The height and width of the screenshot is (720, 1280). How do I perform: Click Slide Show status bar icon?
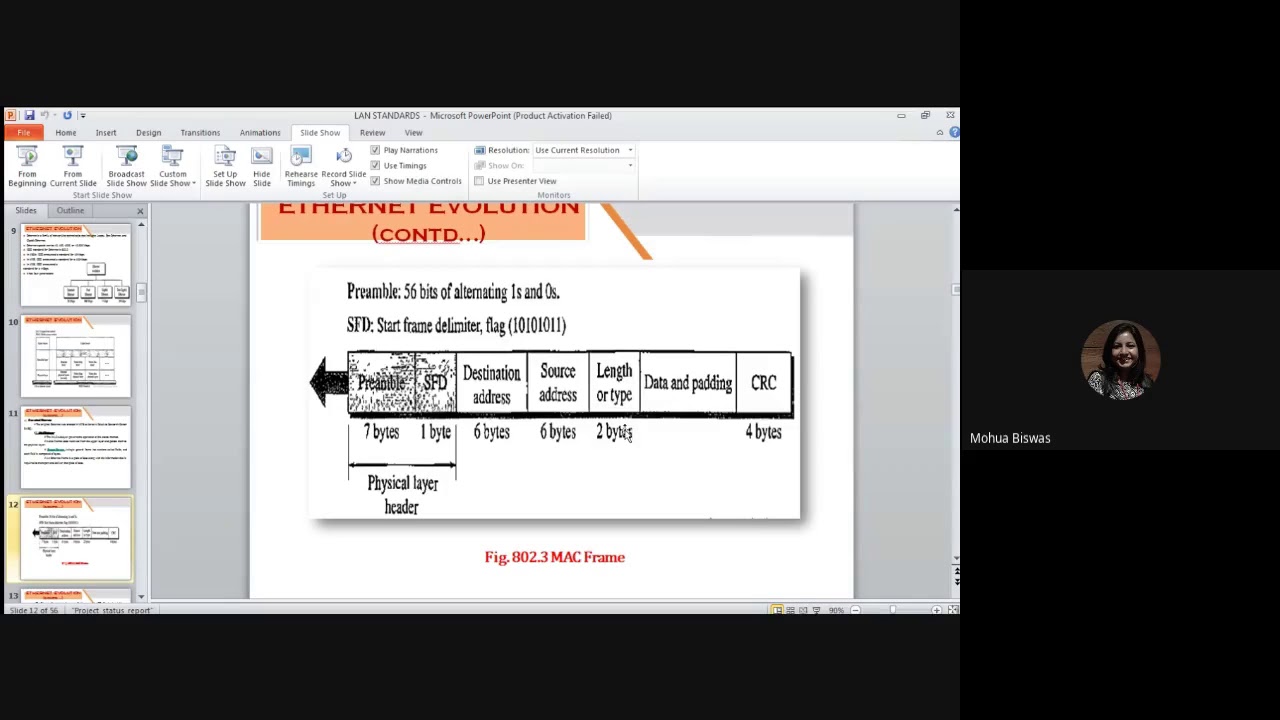816,610
